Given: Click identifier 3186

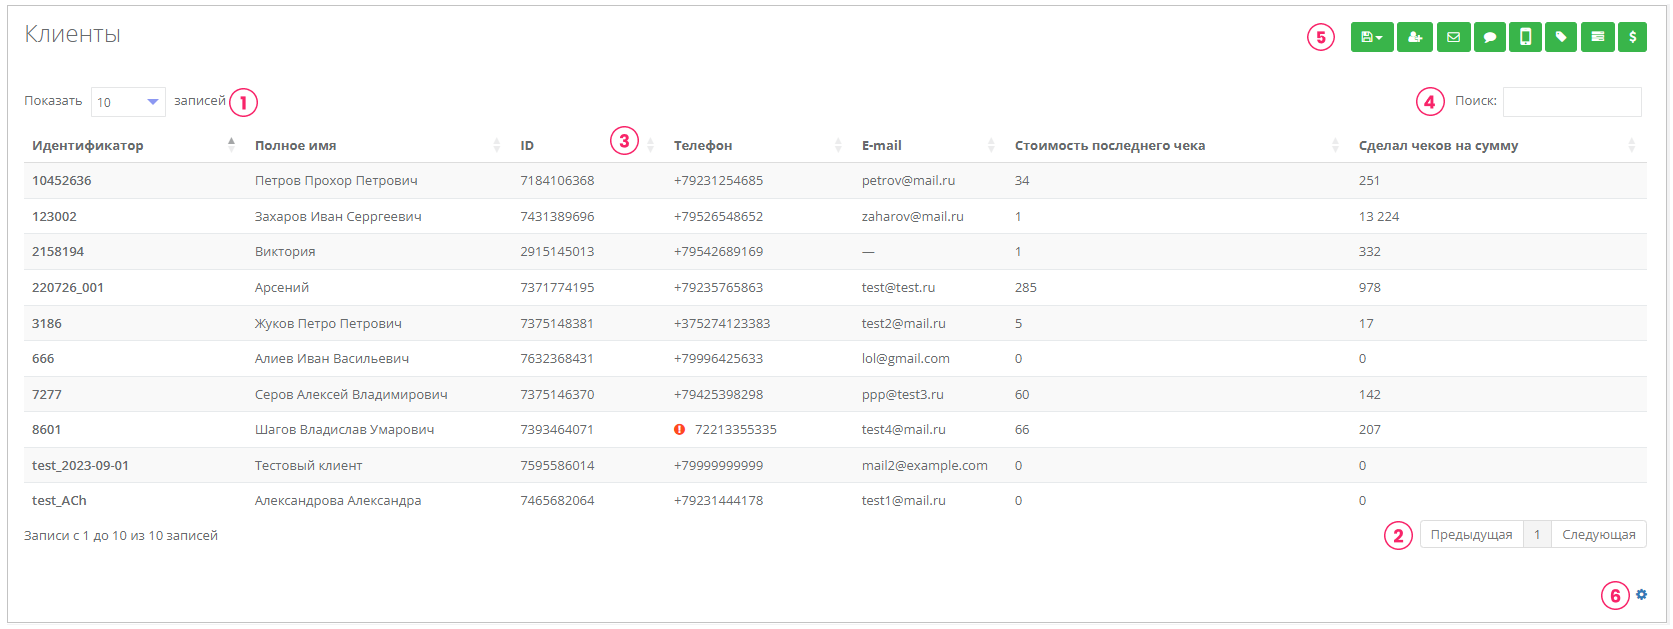Looking at the screenshot, I should [x=47, y=323].
